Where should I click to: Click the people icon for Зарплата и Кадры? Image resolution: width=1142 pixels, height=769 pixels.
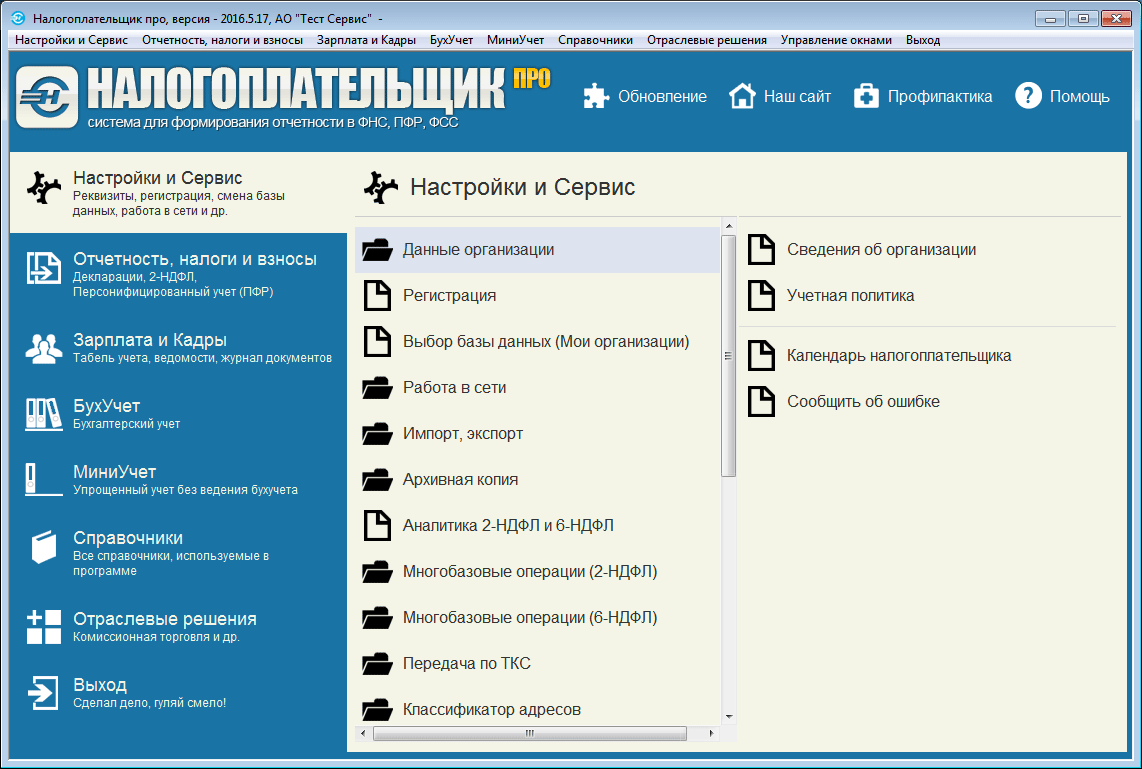pyautogui.click(x=44, y=348)
